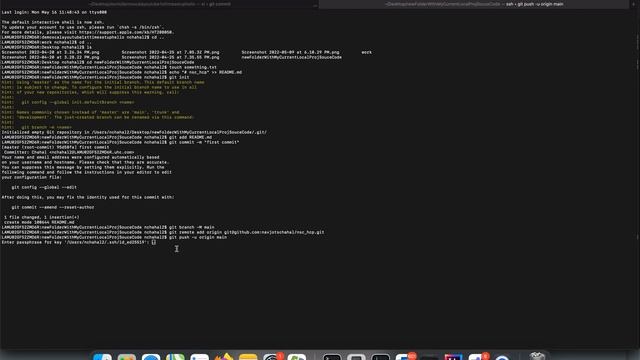Open Trash from the Dock

pos(537,356)
